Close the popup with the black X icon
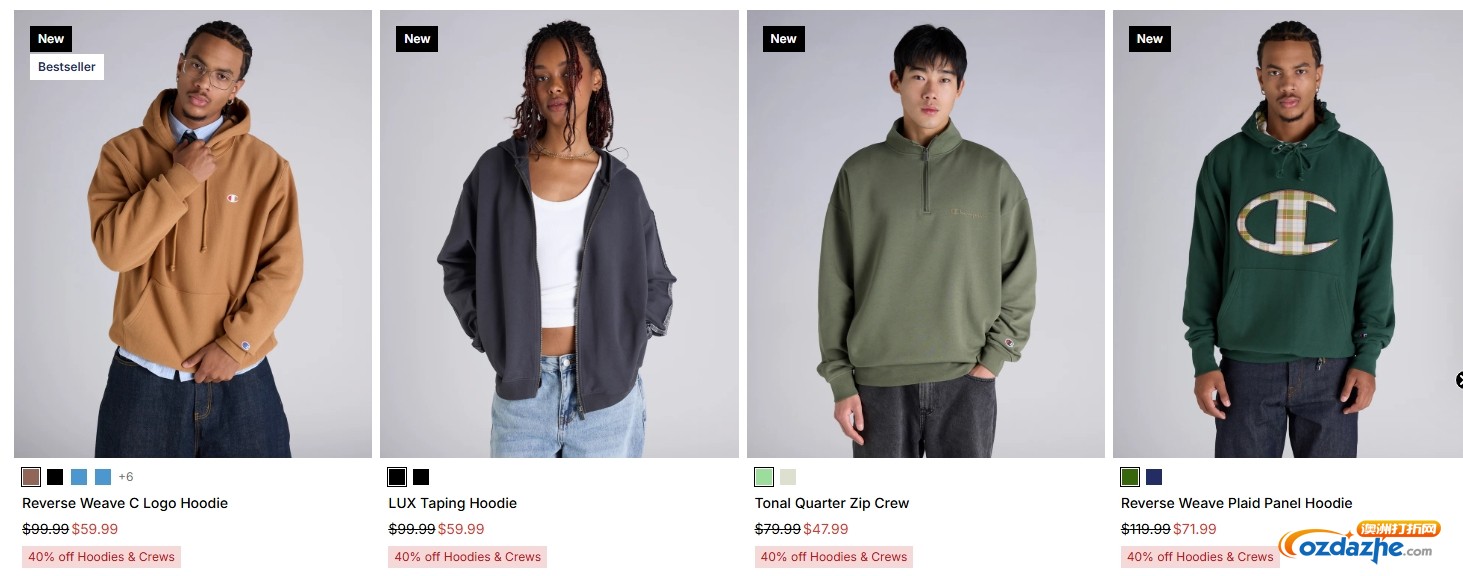The image size is (1463, 576). point(1459,380)
